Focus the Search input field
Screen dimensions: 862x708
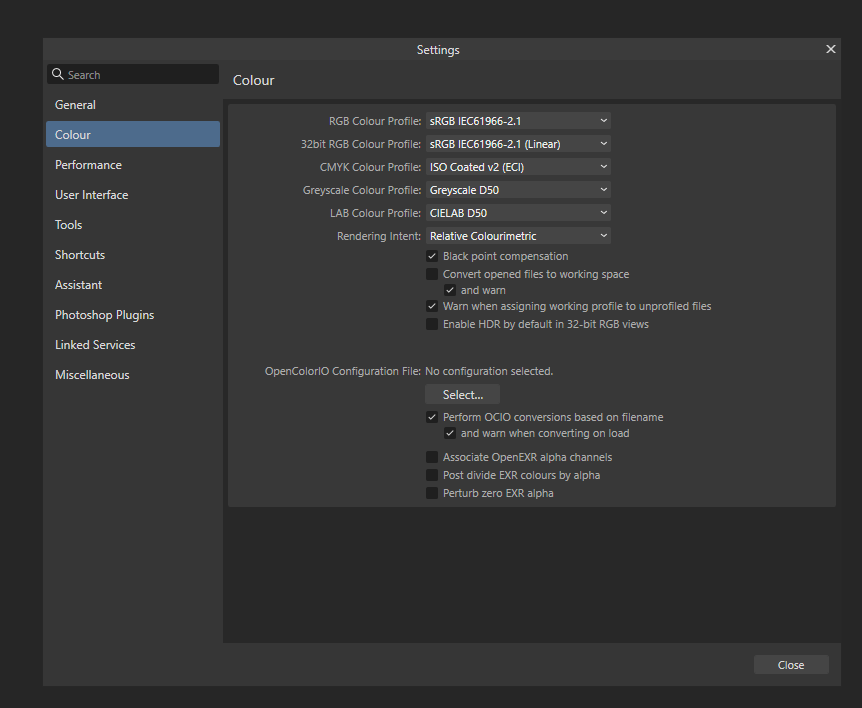(x=133, y=74)
